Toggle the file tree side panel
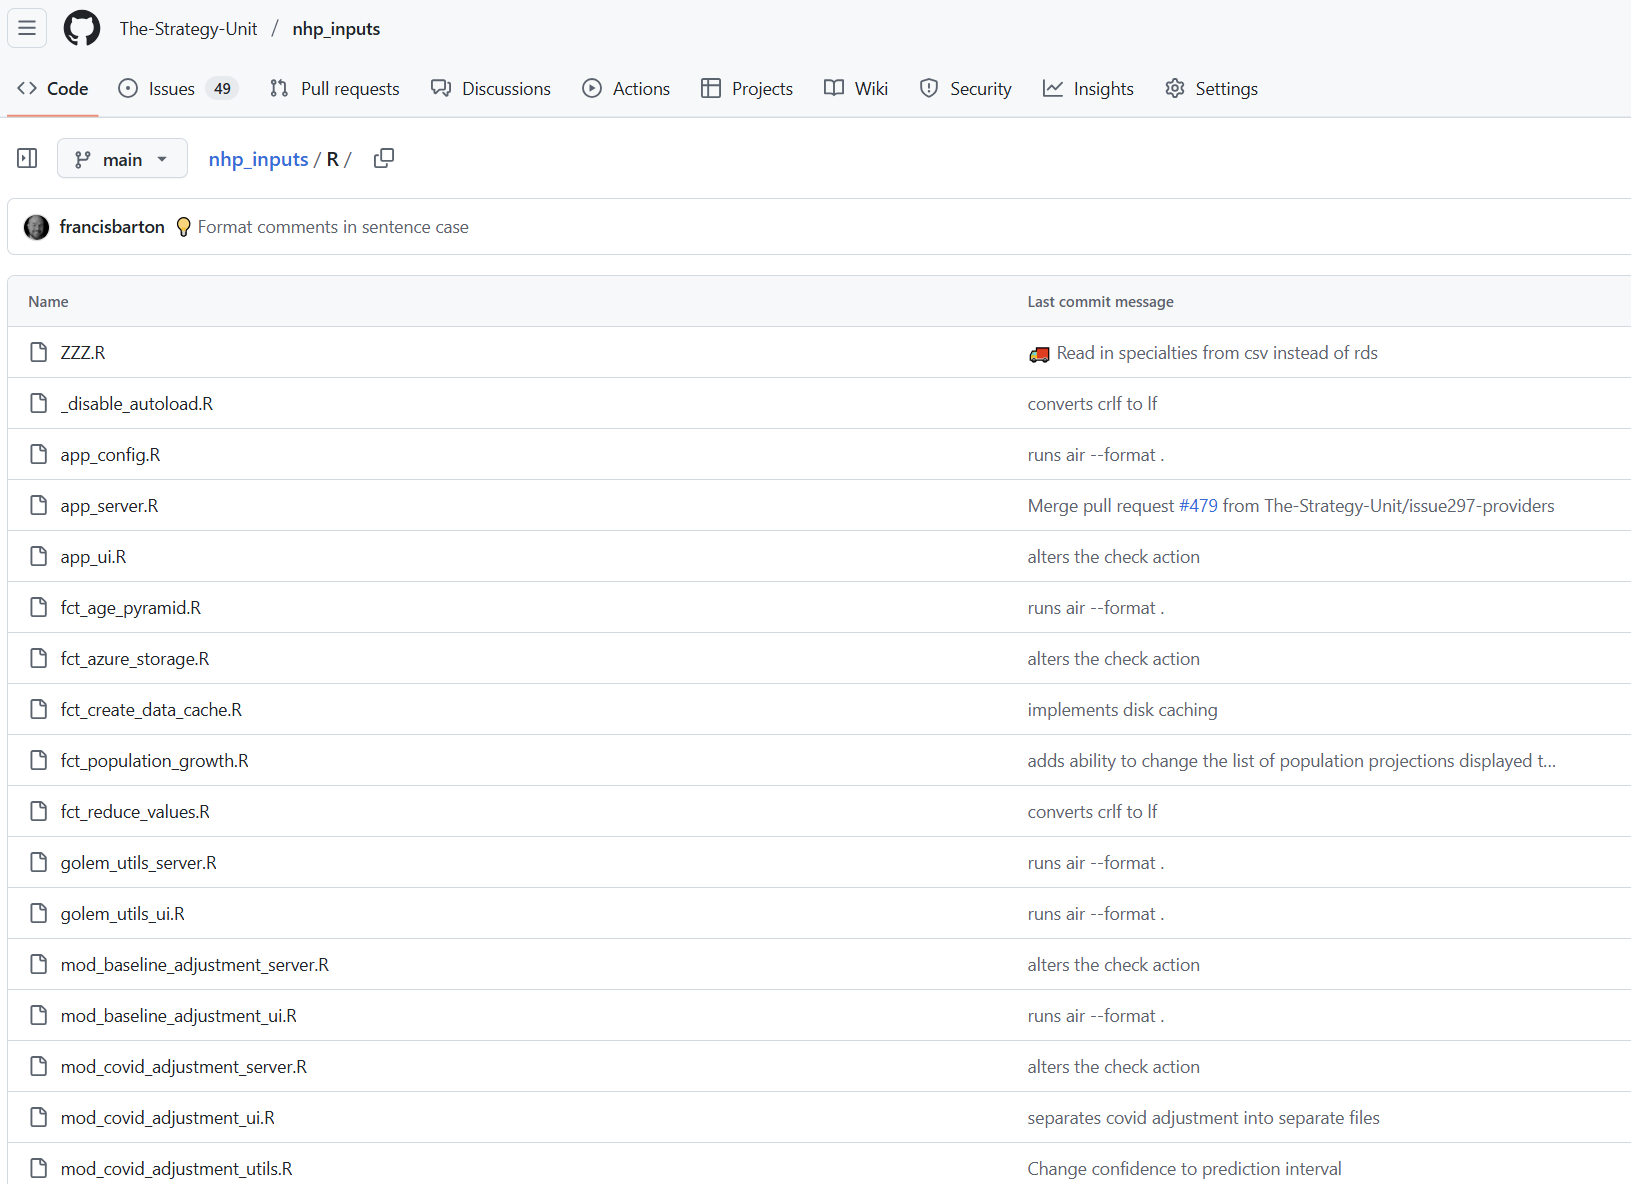The width and height of the screenshot is (1634, 1184). point(27,158)
